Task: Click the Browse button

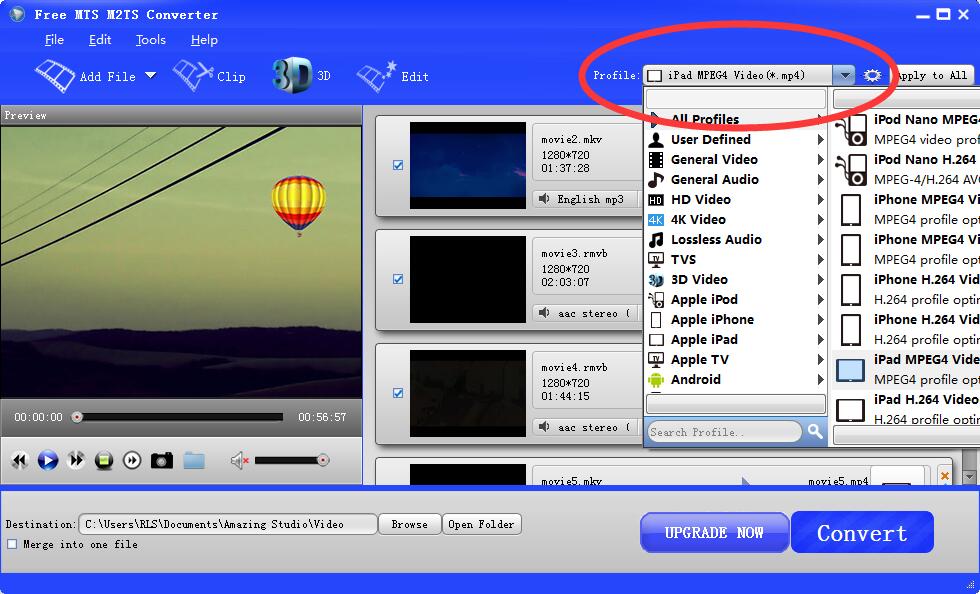Action: coord(409,524)
